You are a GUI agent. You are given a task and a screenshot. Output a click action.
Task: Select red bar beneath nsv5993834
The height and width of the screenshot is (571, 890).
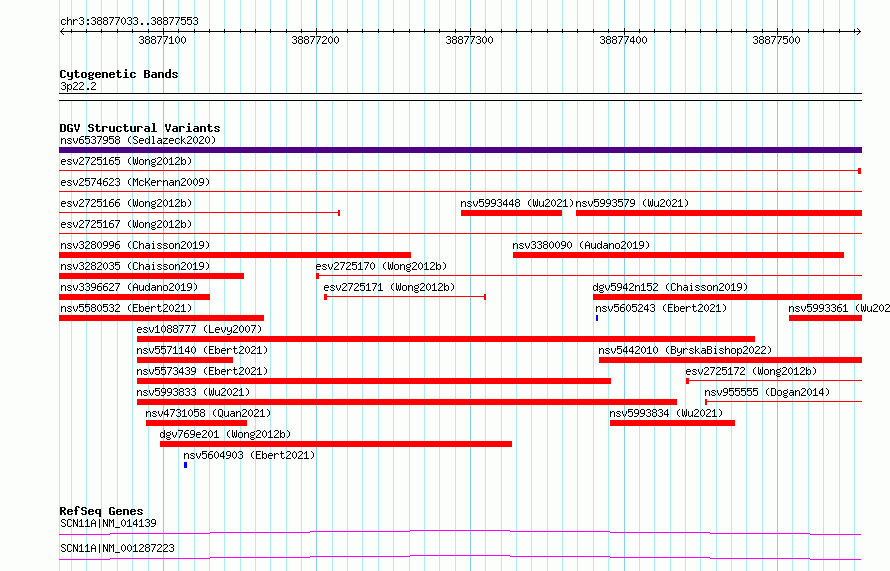[673, 423]
